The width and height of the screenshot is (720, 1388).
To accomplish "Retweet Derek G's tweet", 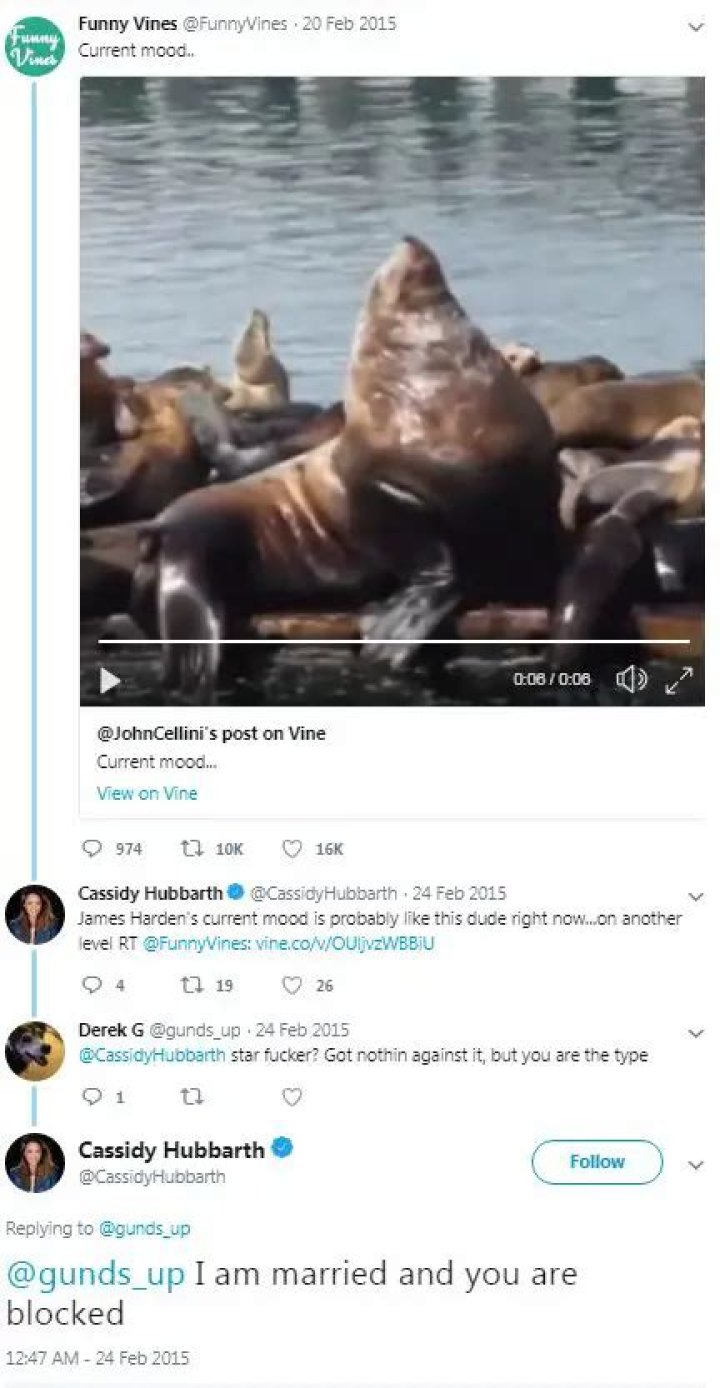I will tap(187, 1097).
